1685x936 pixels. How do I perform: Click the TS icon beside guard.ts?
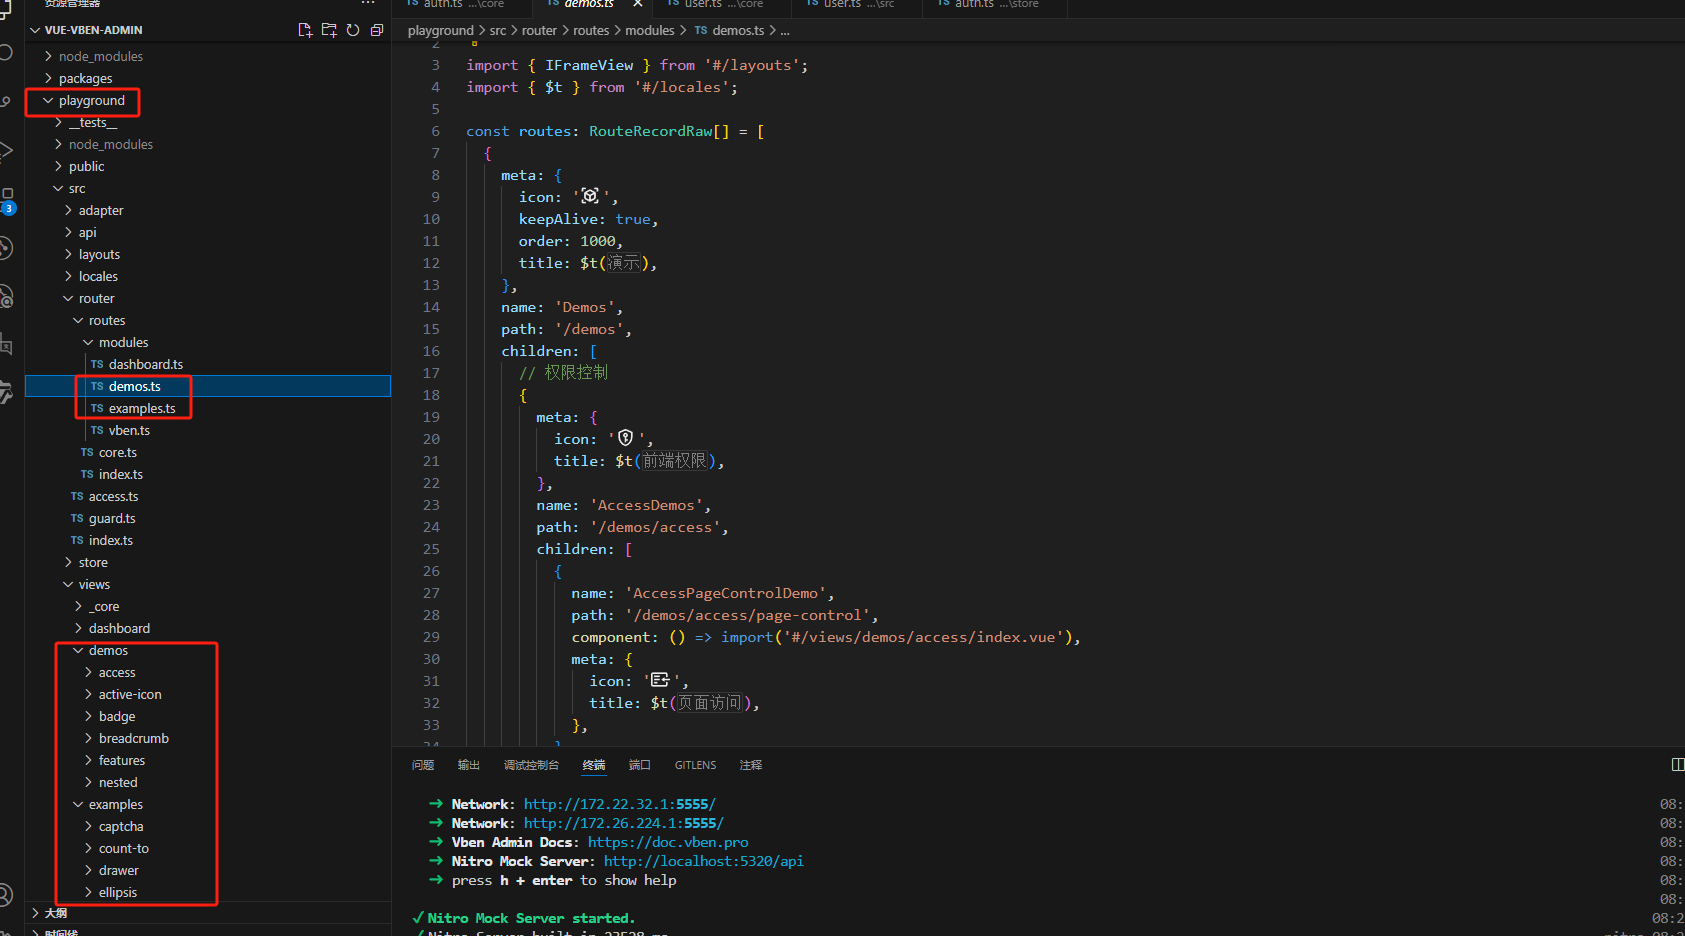(x=77, y=519)
